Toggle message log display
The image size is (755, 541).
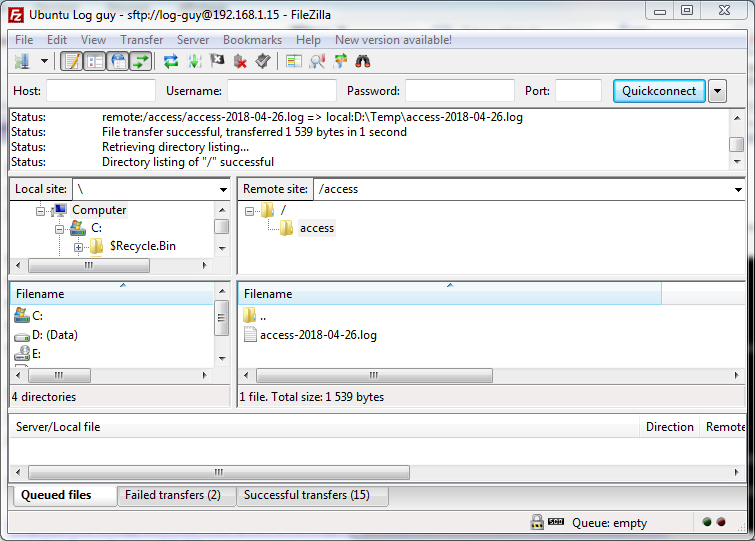pos(72,62)
